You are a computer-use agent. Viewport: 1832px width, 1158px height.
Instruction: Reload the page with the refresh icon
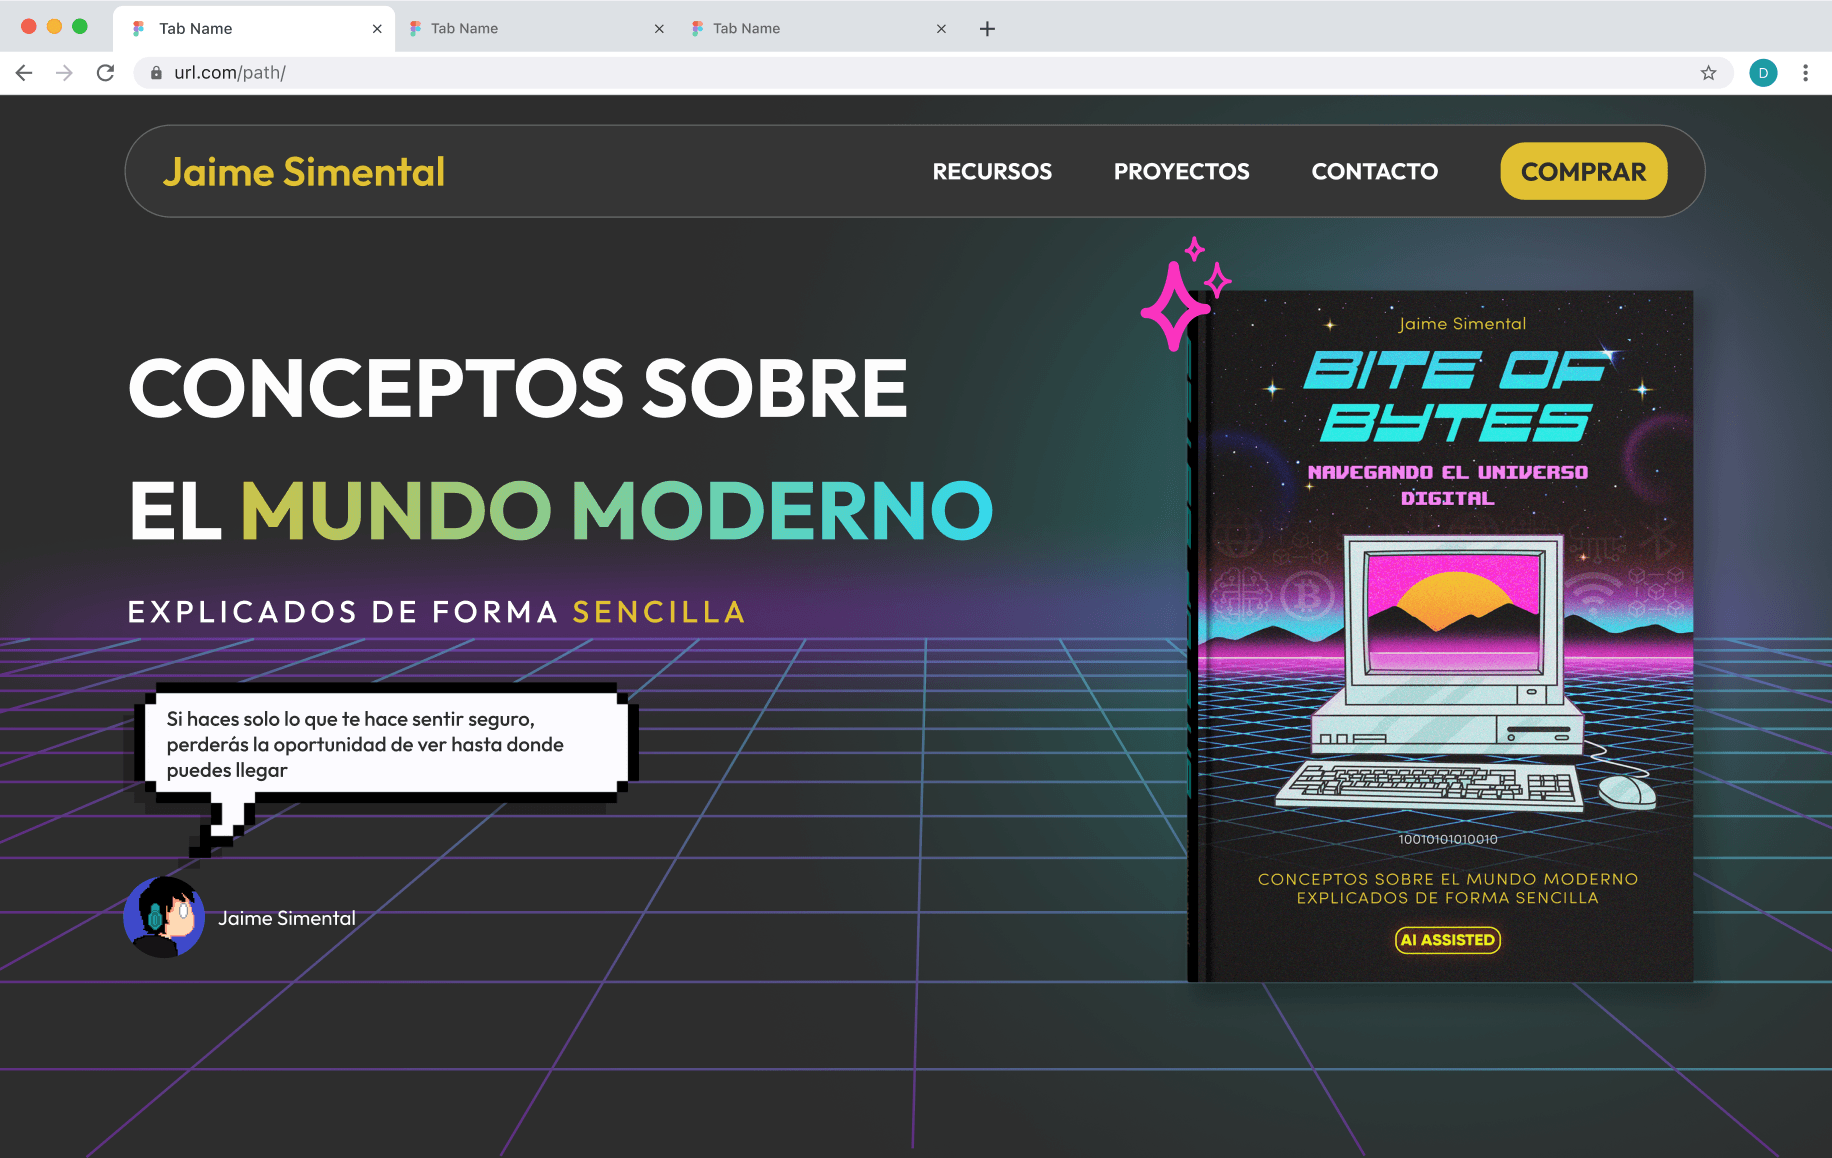click(105, 73)
